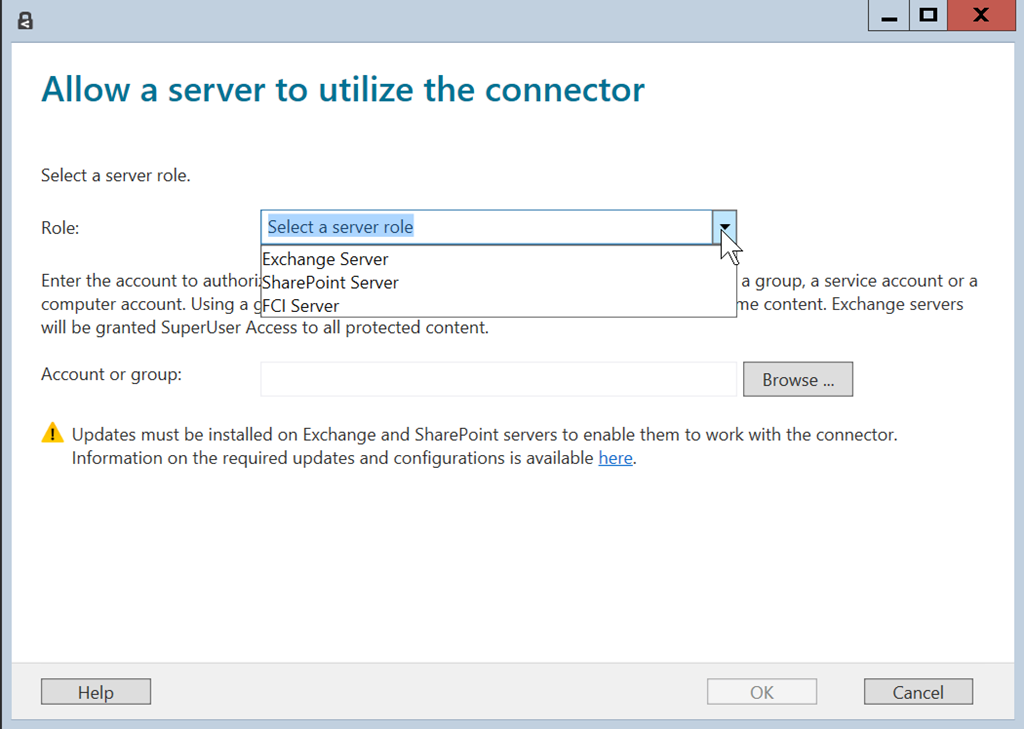The height and width of the screenshot is (729, 1024).
Task: Pick FCI Server from the dropdown list
Action: (x=301, y=306)
